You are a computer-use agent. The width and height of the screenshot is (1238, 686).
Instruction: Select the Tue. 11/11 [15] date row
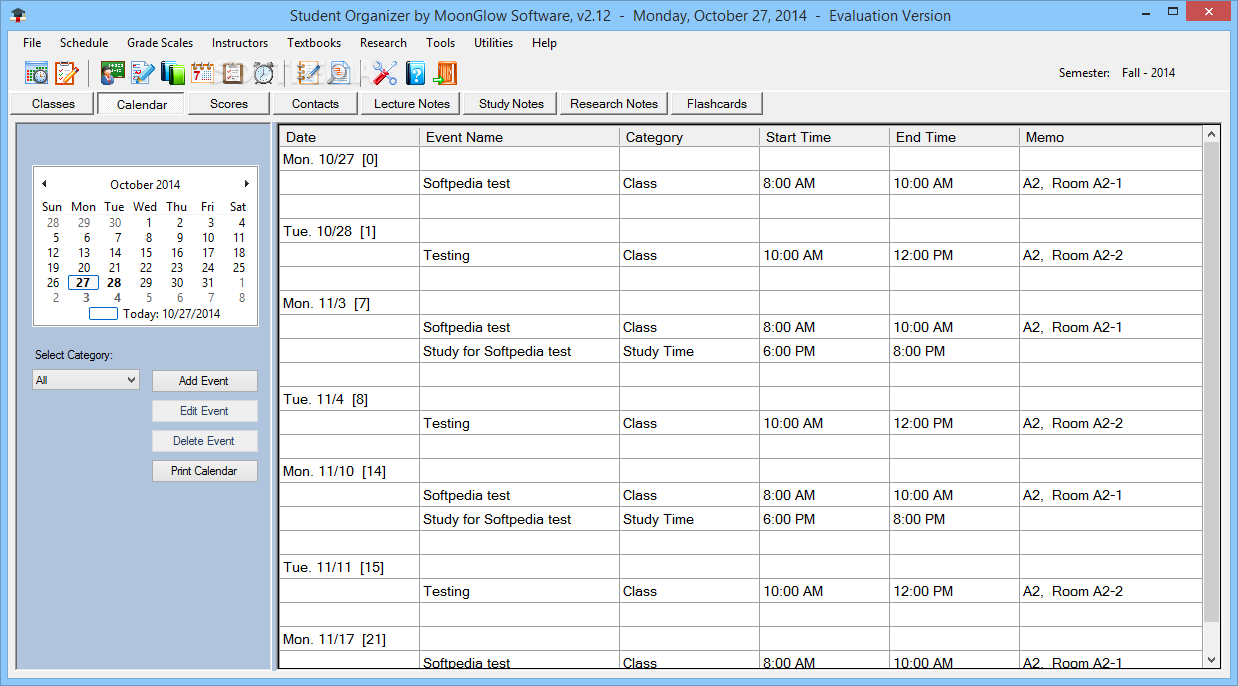740,567
